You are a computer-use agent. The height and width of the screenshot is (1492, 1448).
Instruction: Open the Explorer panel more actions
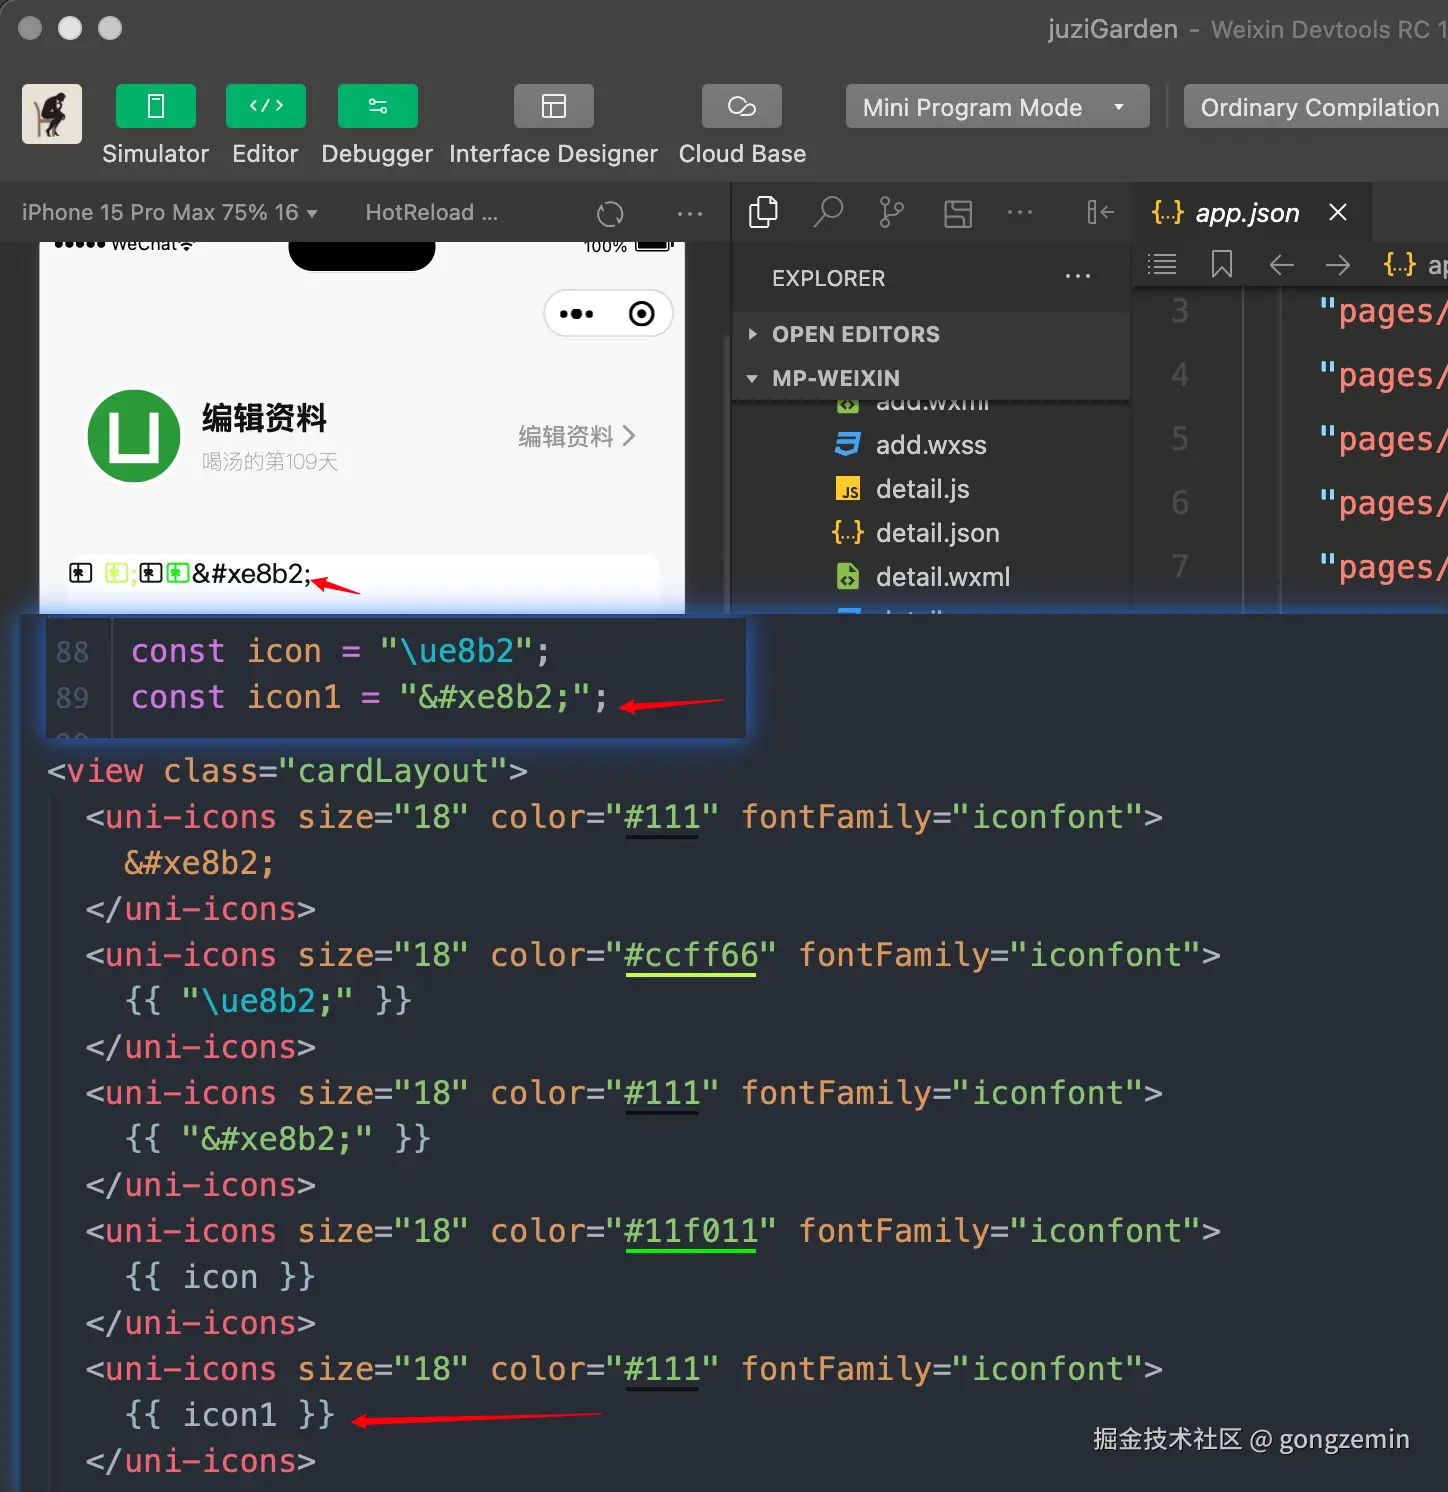[1078, 277]
